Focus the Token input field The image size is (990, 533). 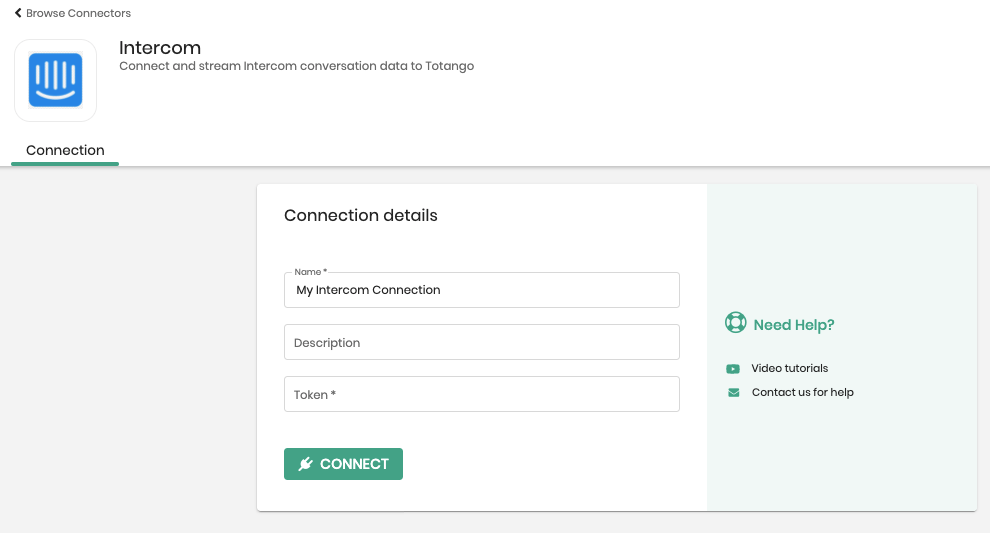click(482, 394)
